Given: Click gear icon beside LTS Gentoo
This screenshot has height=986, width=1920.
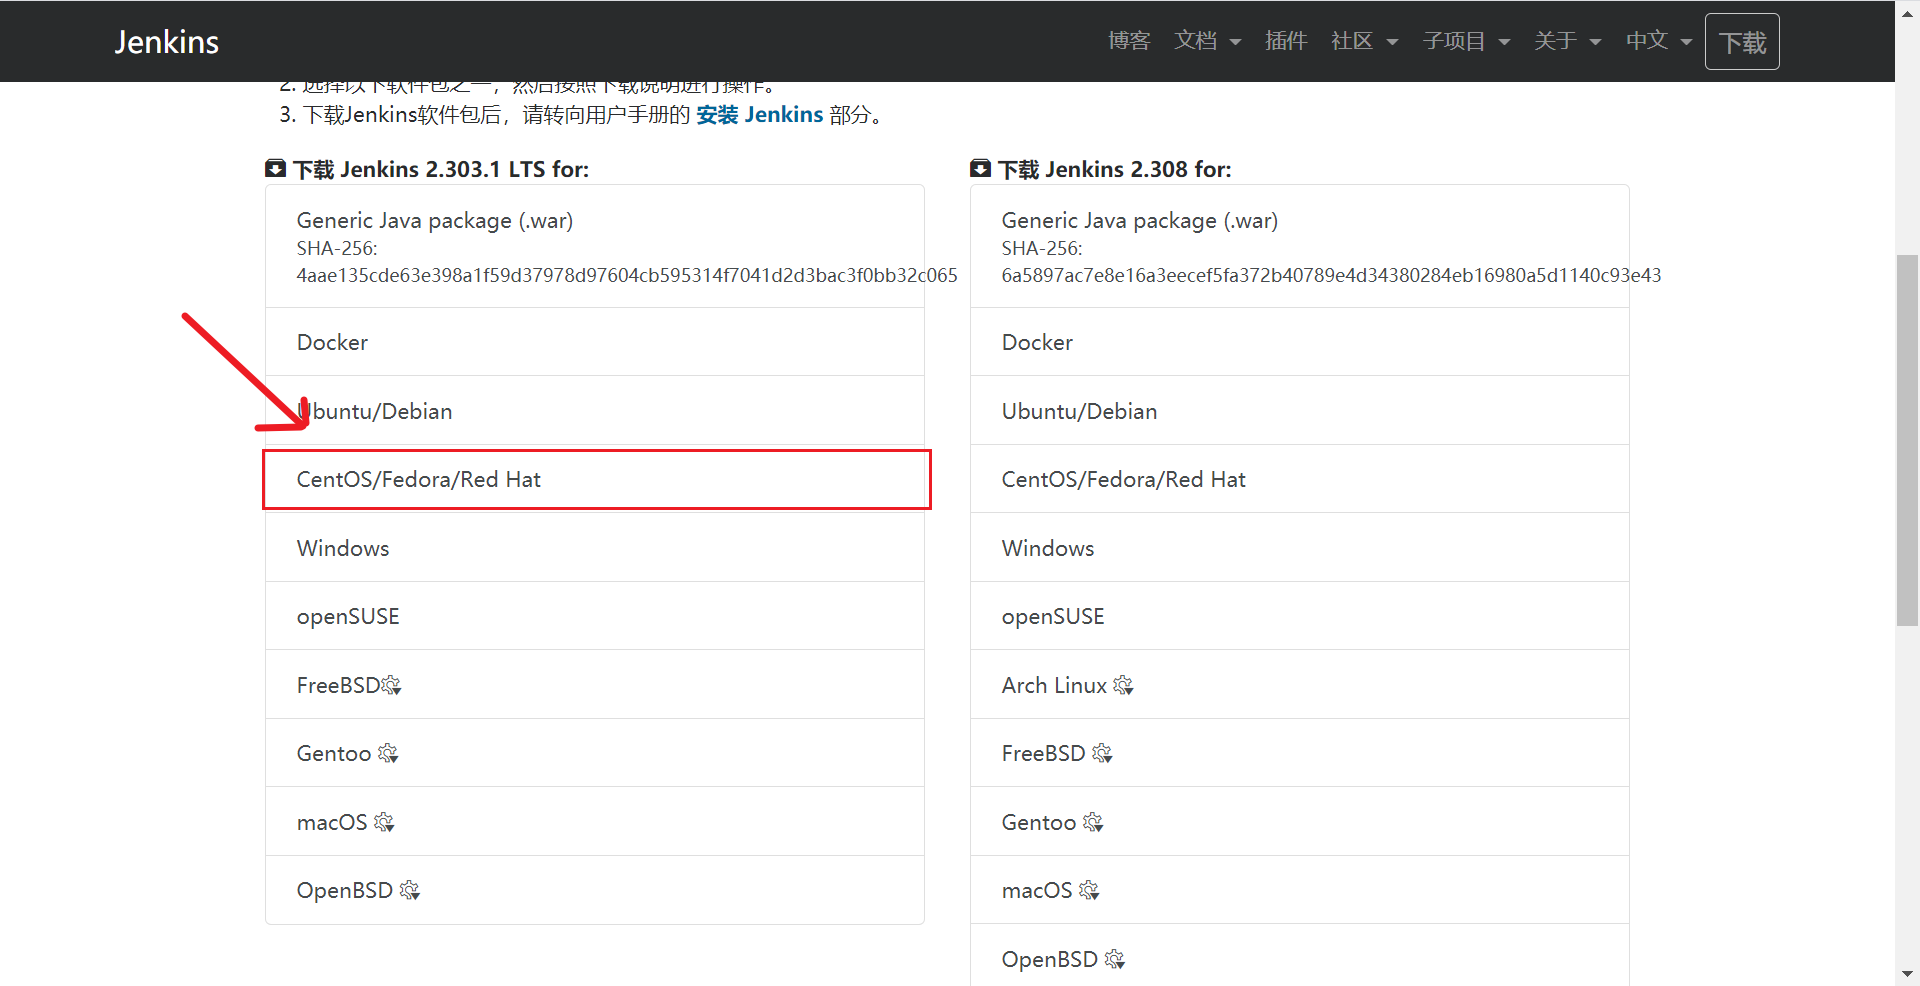Looking at the screenshot, I should click(388, 754).
